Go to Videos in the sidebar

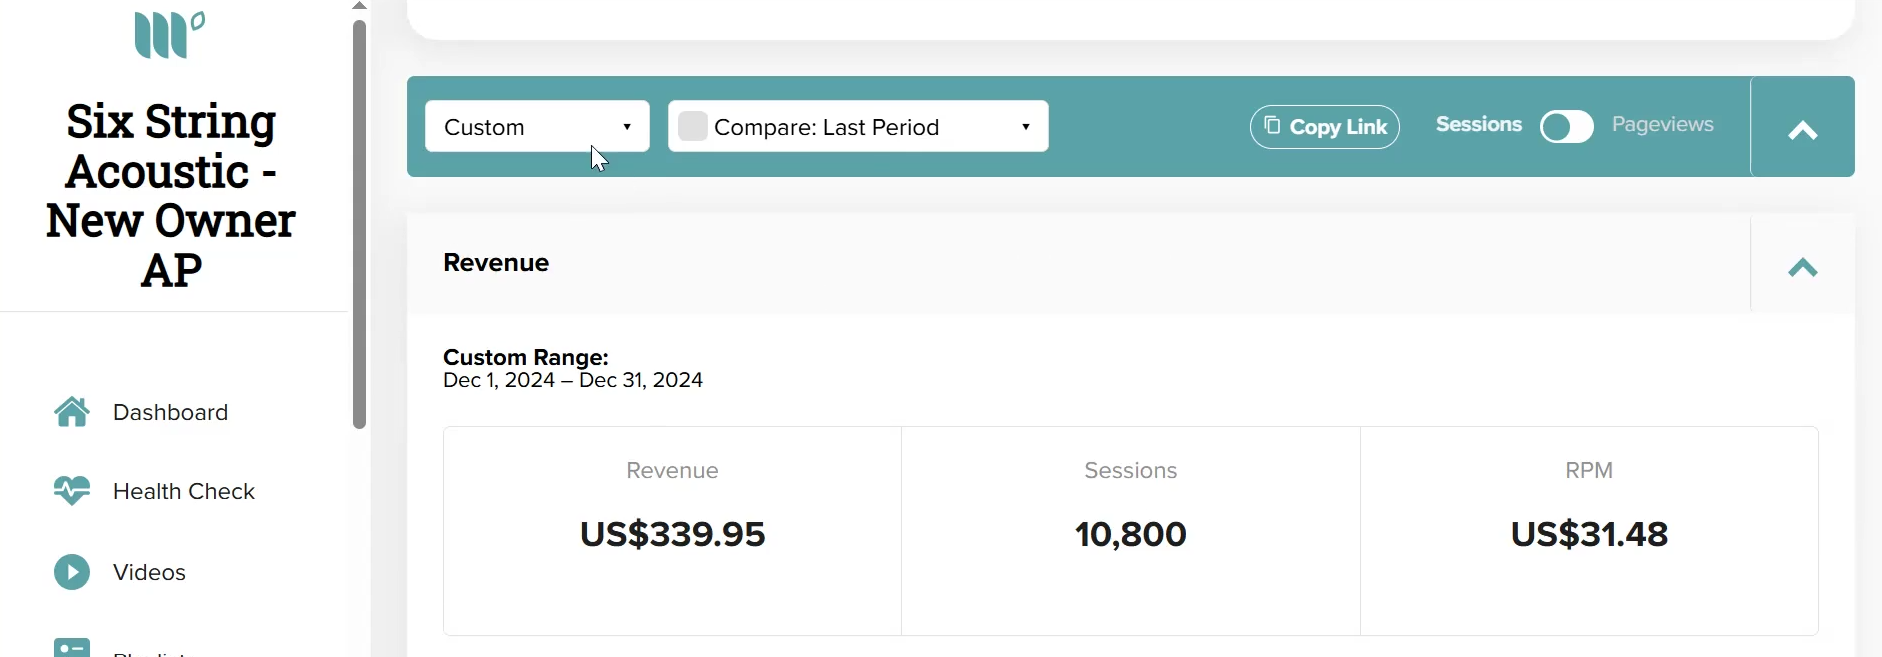pos(149,572)
